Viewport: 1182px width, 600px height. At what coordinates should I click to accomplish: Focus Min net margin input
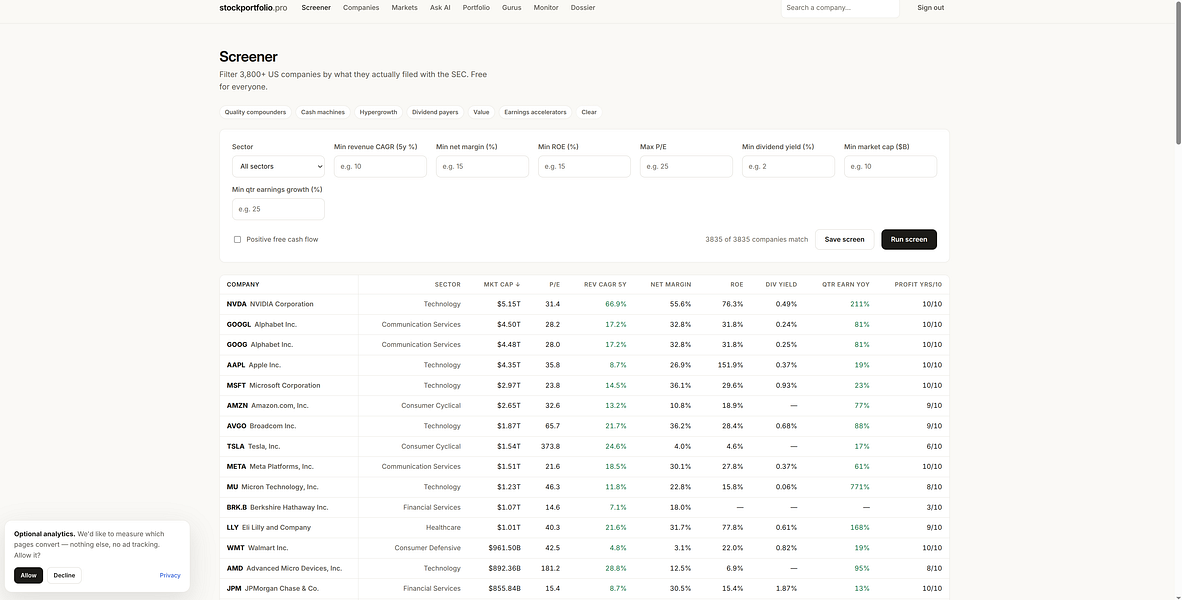pos(482,167)
